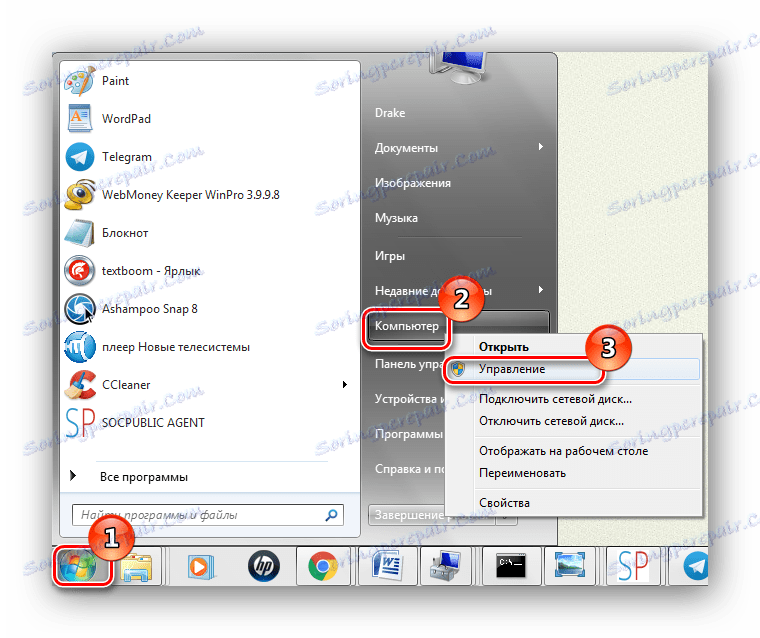Open the Изображения library

click(412, 183)
